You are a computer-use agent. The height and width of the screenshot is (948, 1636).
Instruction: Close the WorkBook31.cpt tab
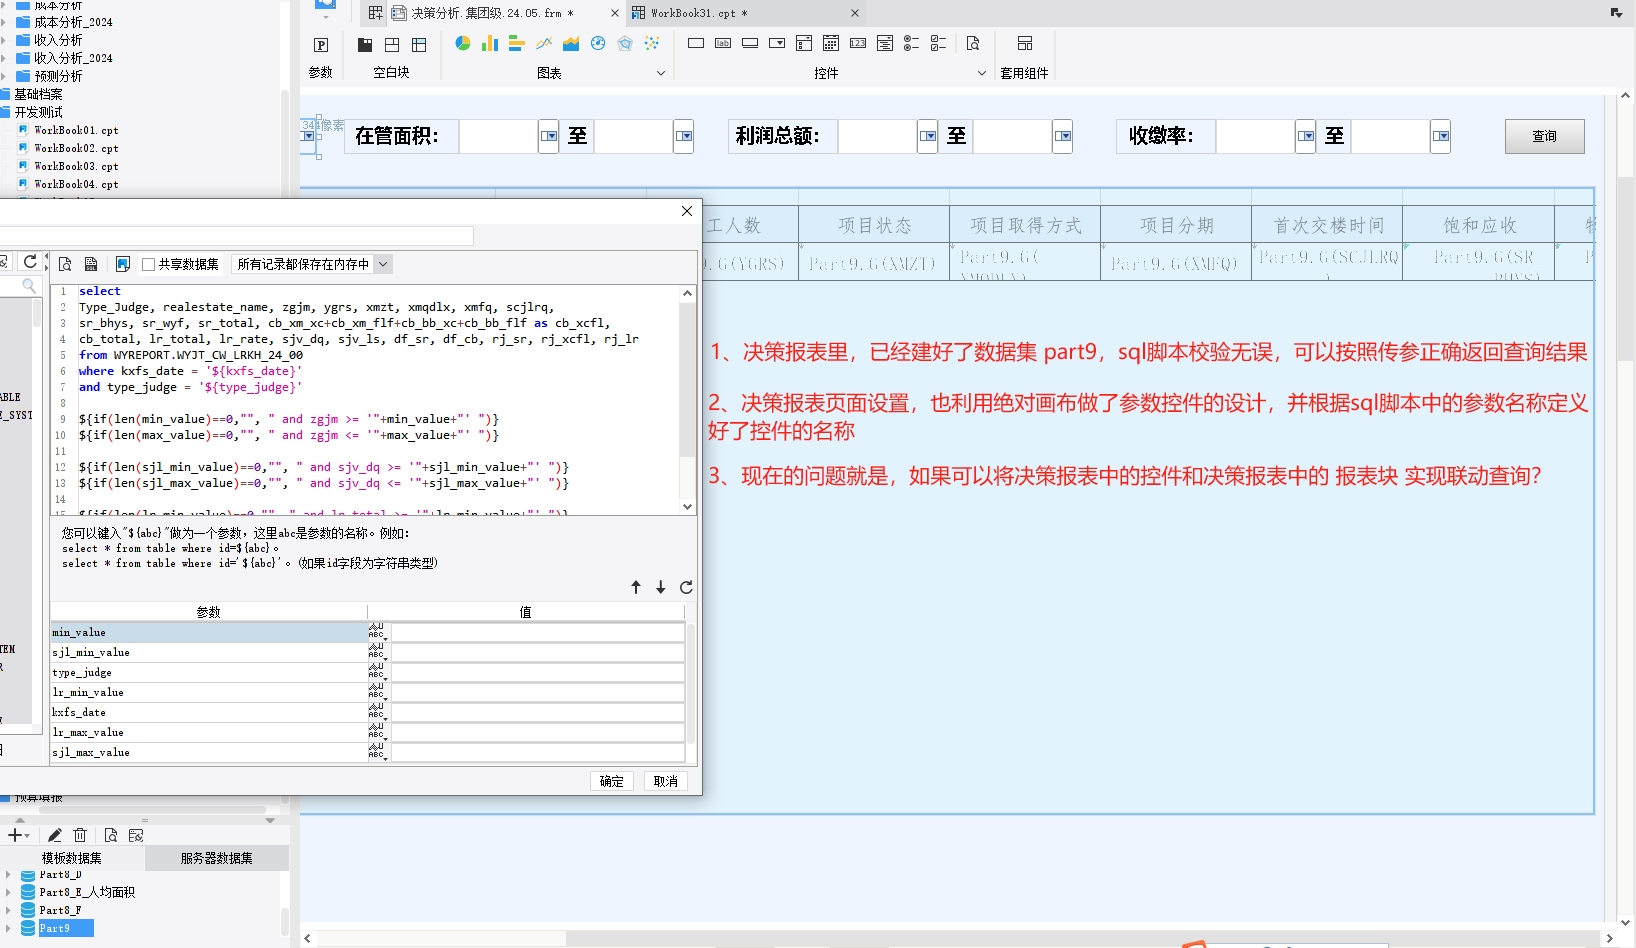coord(855,13)
